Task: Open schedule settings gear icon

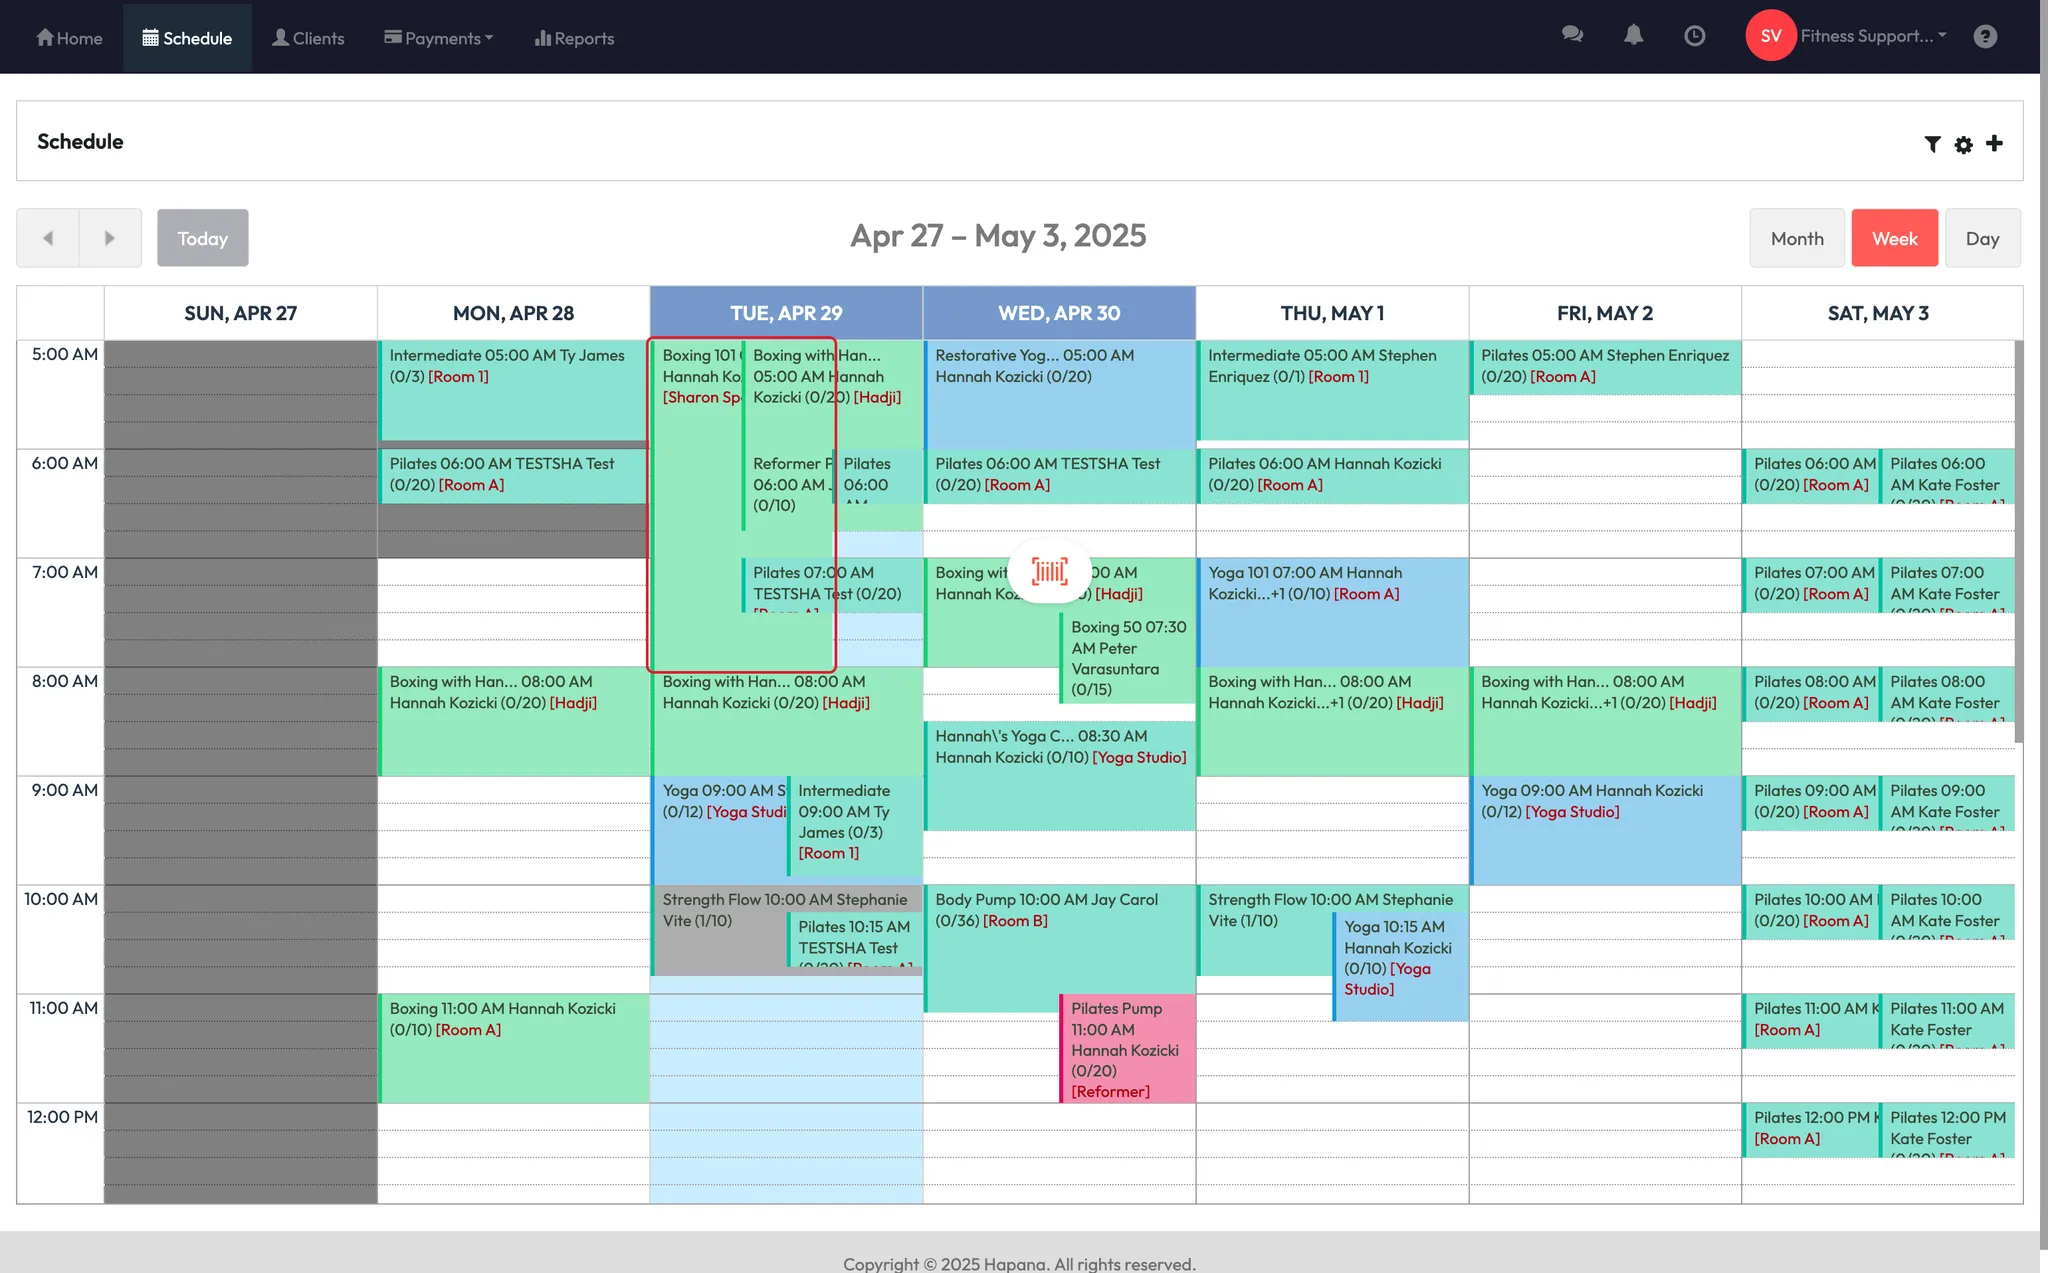Action: (1963, 144)
